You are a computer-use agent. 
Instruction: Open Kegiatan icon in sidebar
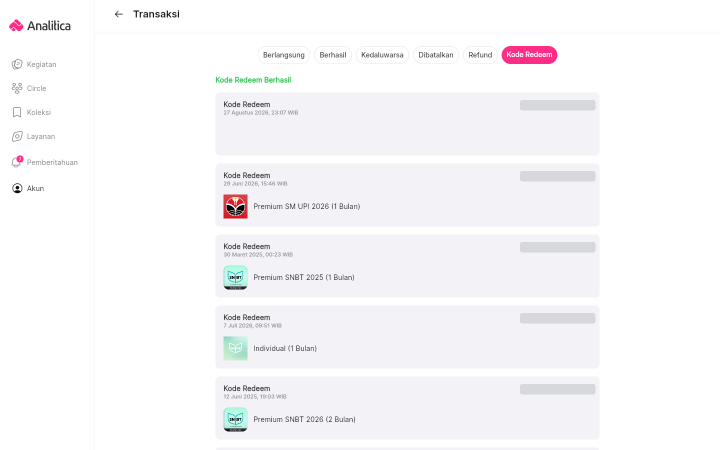pyautogui.click(x=17, y=64)
